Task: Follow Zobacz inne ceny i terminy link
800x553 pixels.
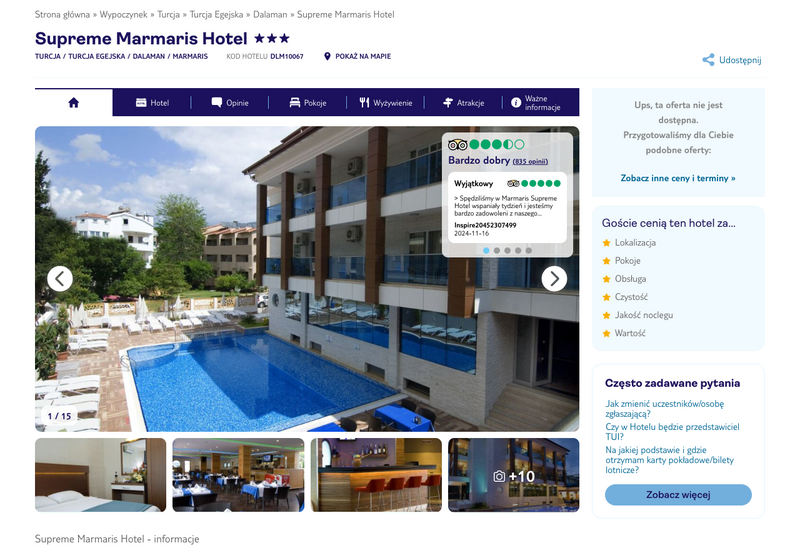Action: pyautogui.click(x=678, y=178)
